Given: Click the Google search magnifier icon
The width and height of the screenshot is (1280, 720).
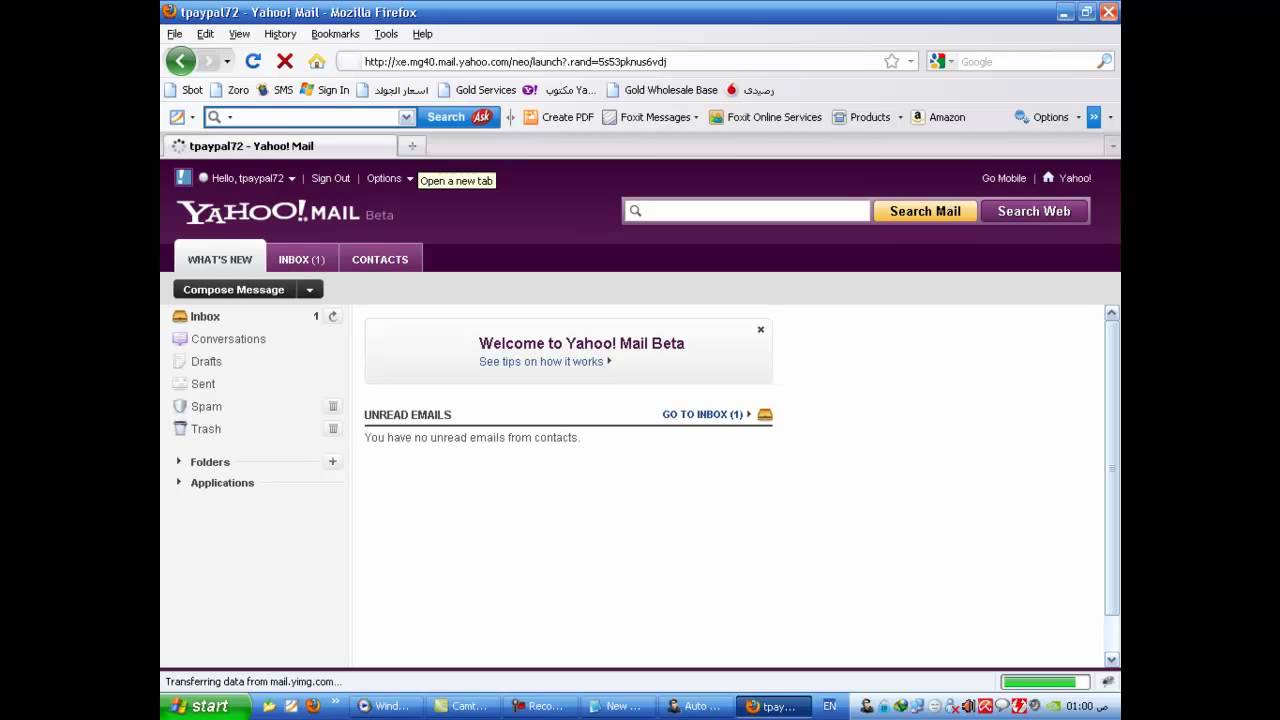Looking at the screenshot, I should tap(1104, 61).
